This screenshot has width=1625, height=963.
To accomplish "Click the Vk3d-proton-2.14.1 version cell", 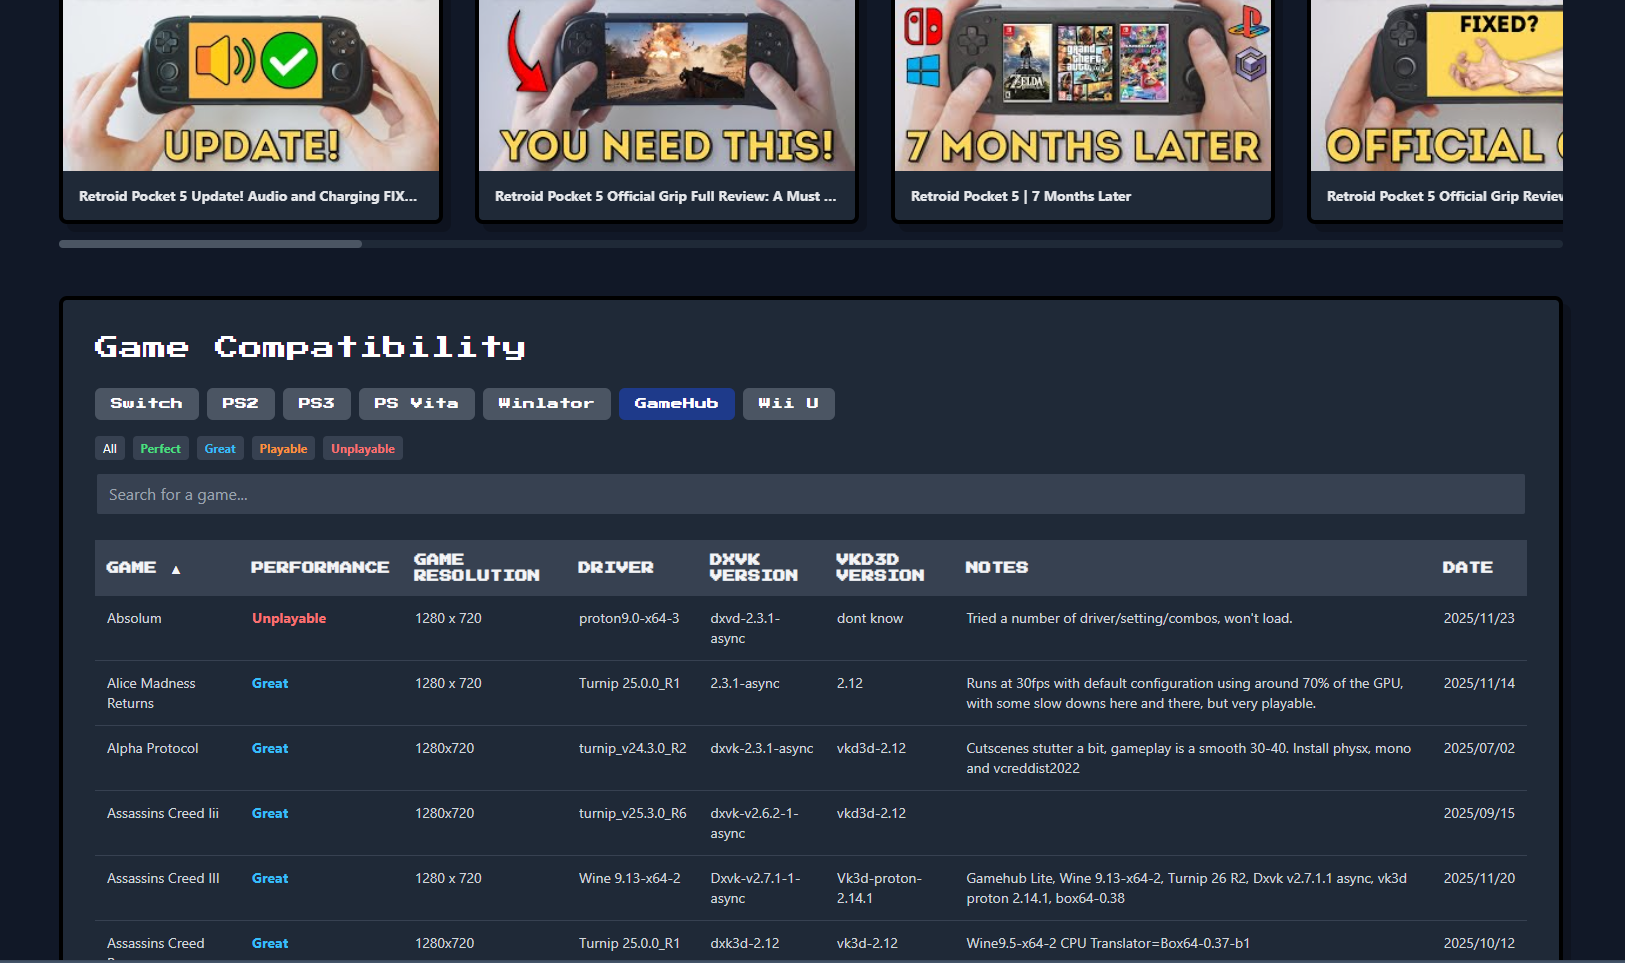I will click(x=879, y=888).
